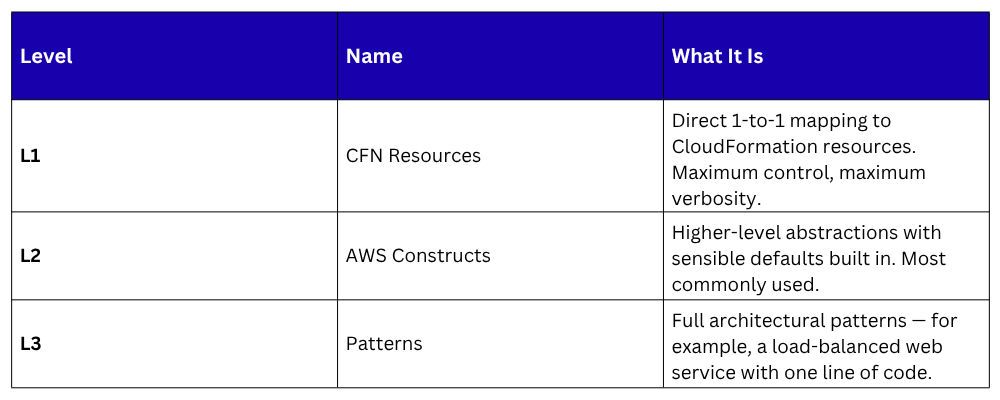Click the L2 level cell
The width and height of the screenshot is (1000, 400).
[x=30, y=256]
